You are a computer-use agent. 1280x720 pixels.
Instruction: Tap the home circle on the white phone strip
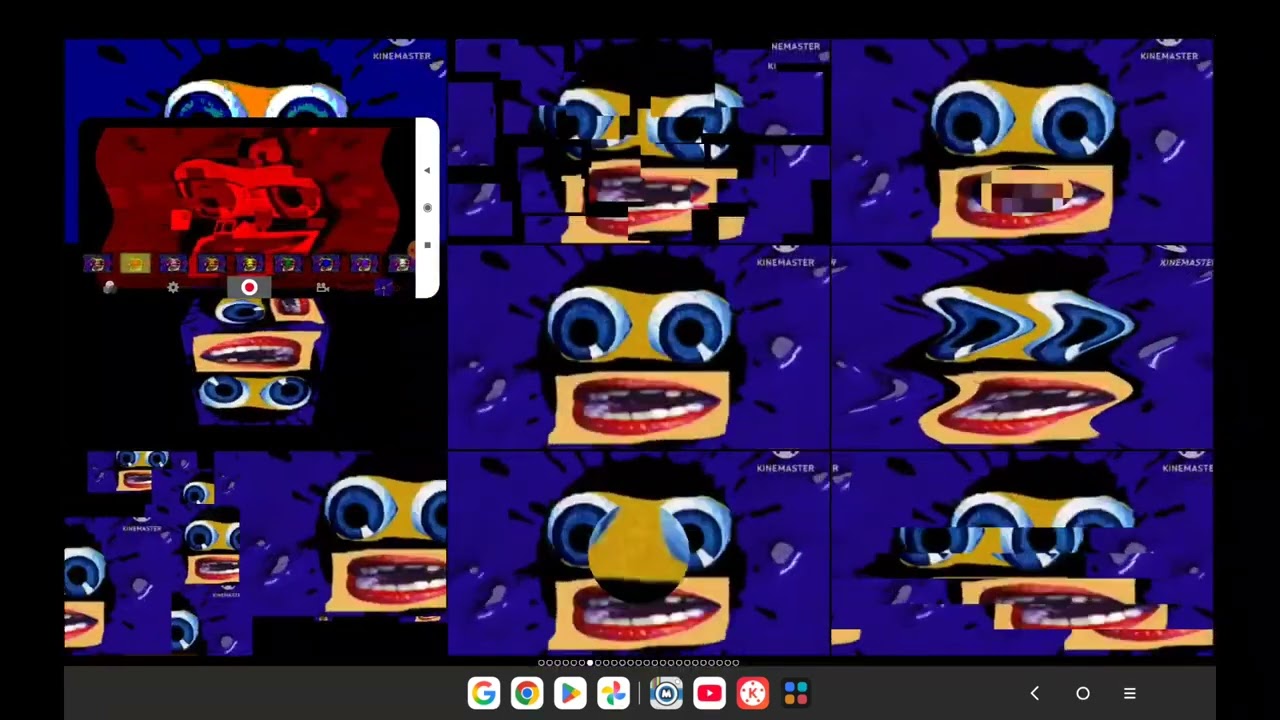tap(427, 208)
